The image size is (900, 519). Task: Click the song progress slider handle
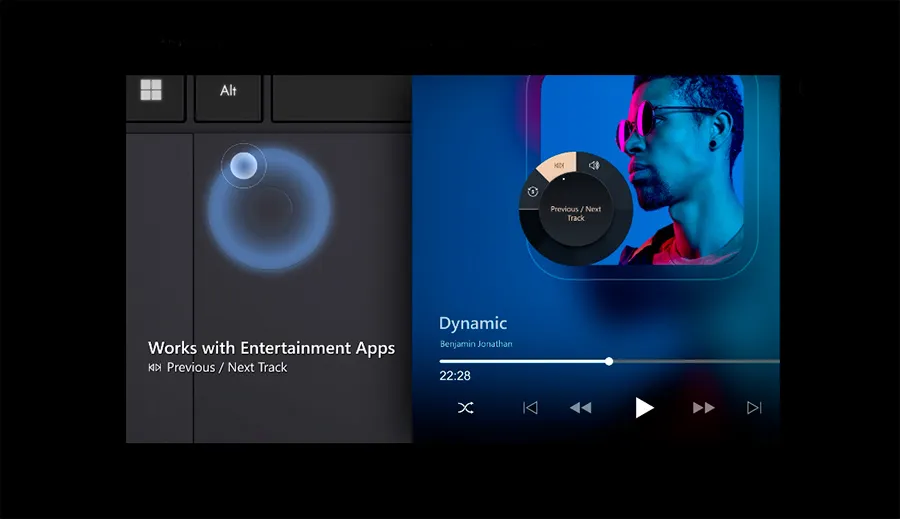609,361
